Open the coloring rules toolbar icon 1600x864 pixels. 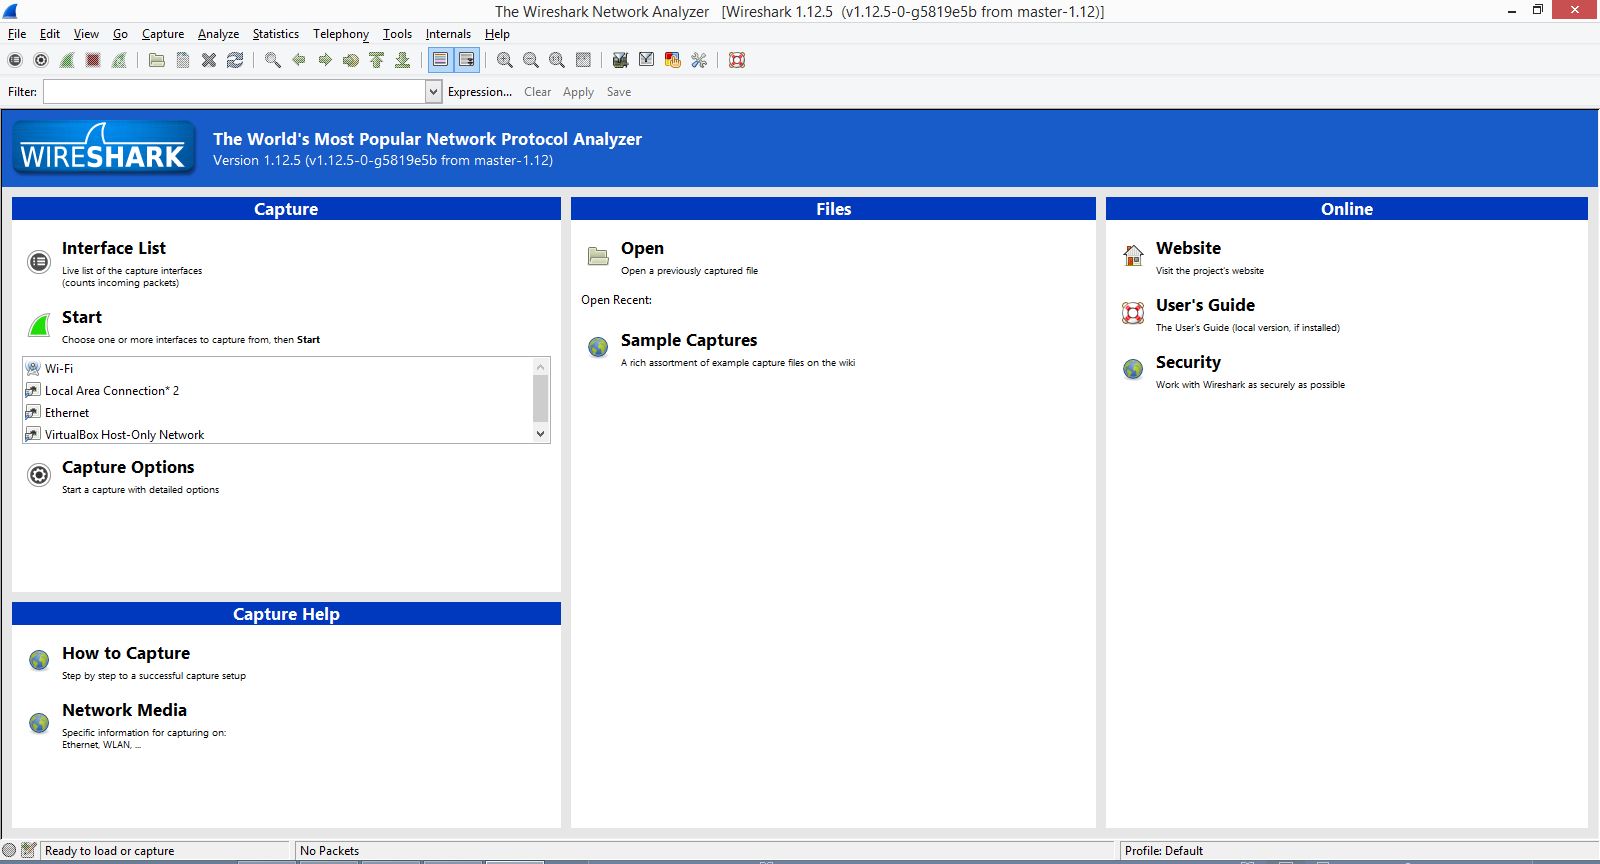click(673, 60)
